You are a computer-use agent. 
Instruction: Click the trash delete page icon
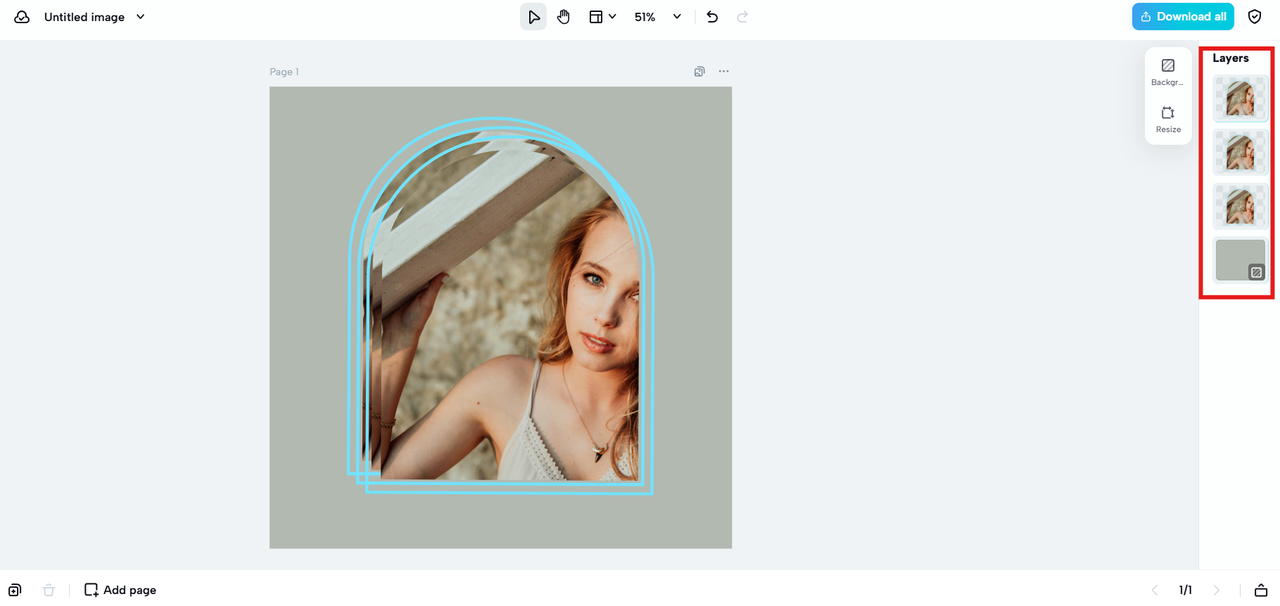tap(49, 590)
